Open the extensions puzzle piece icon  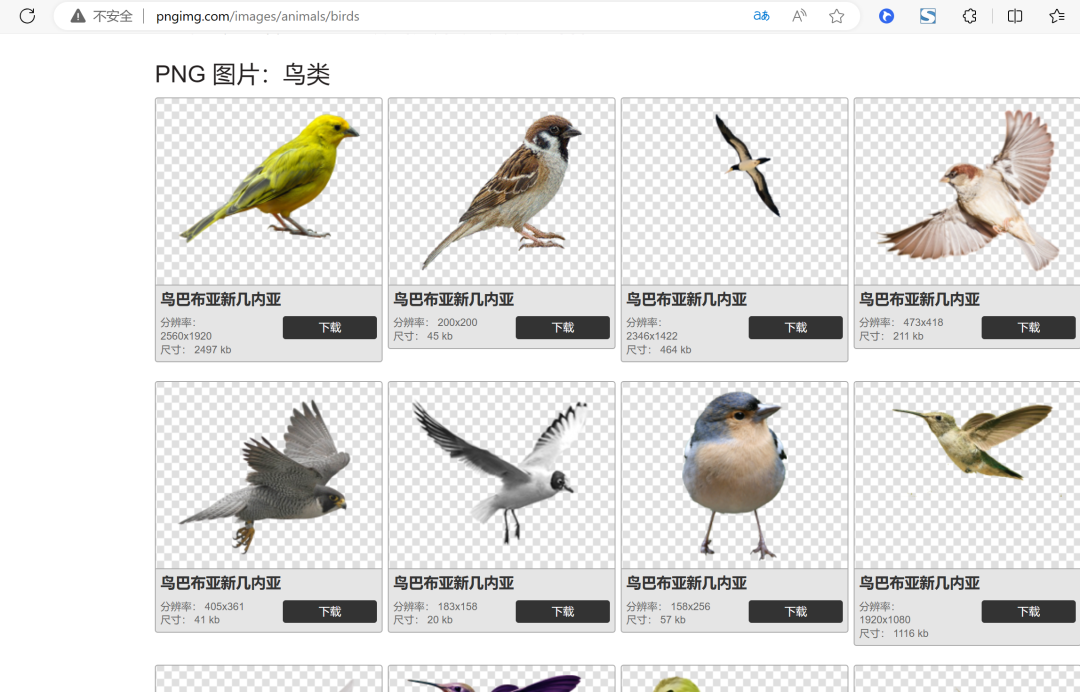pyautogui.click(x=970, y=16)
